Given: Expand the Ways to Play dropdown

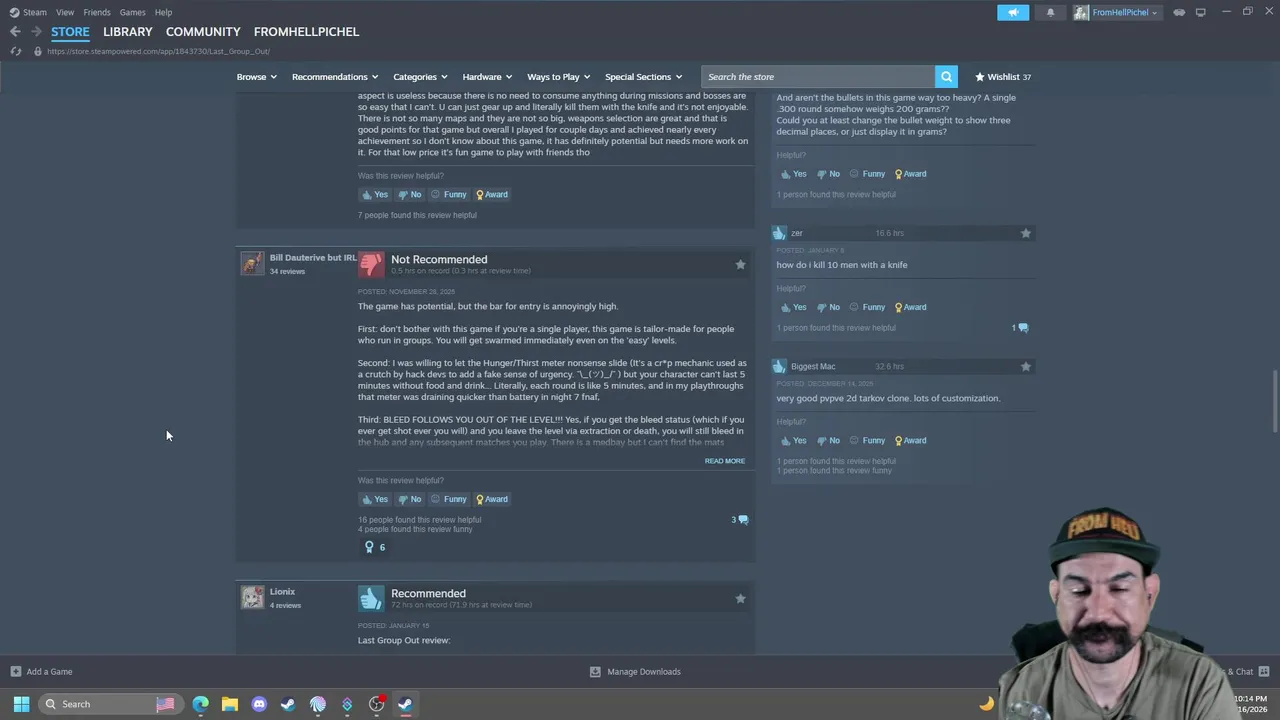Looking at the screenshot, I should click(559, 77).
